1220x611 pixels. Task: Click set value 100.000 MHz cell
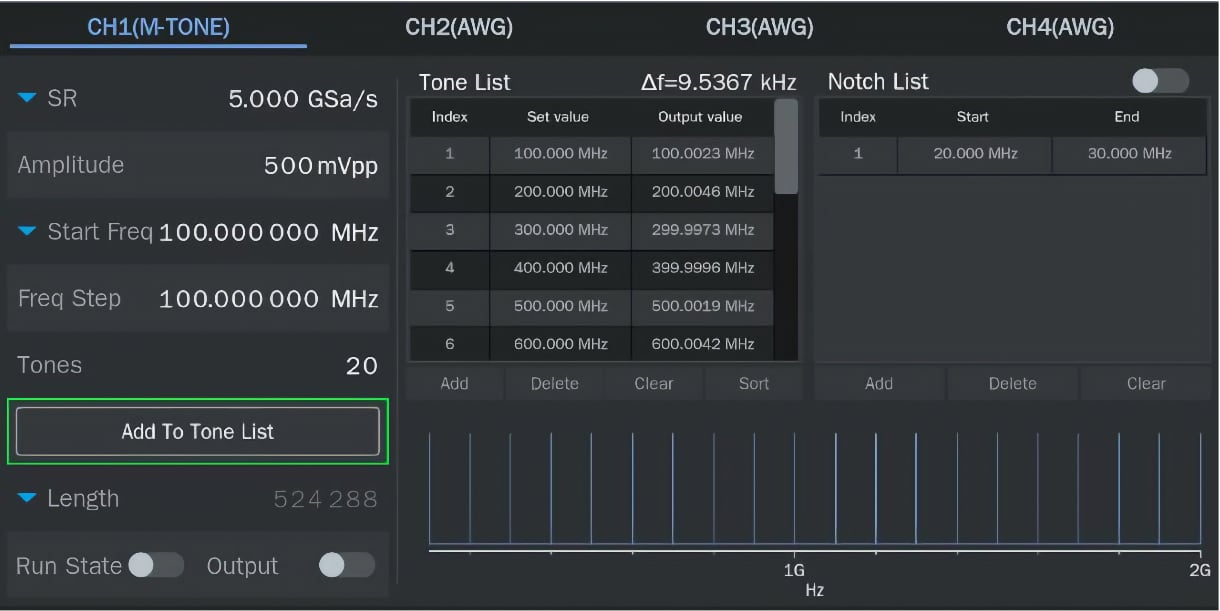pos(561,154)
